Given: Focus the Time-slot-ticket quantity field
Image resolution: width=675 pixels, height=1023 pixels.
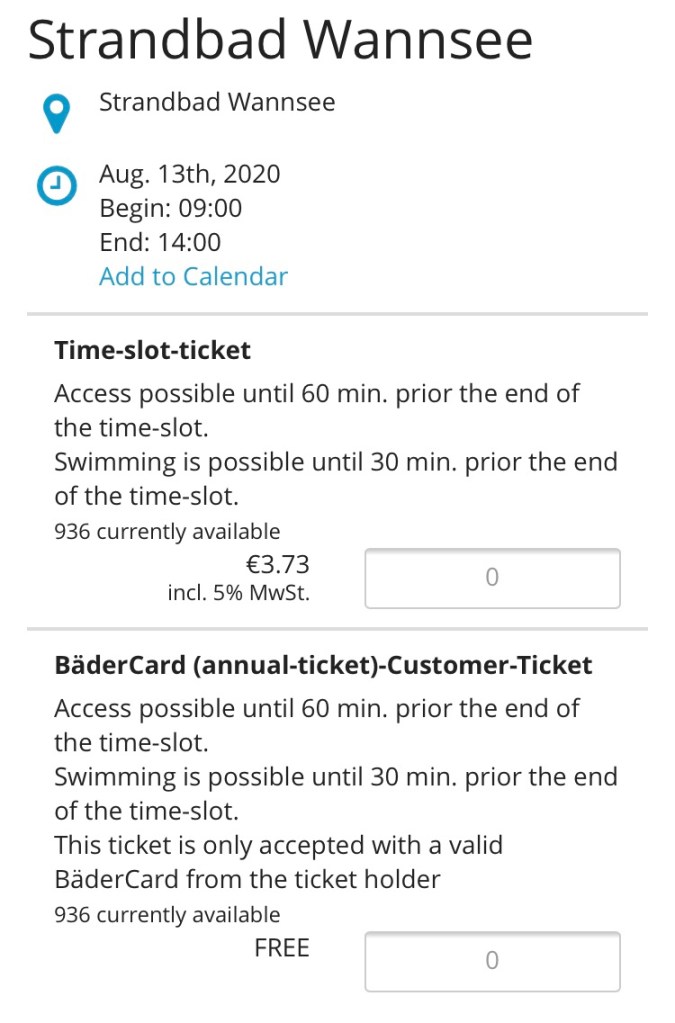Looking at the screenshot, I should (492, 578).
